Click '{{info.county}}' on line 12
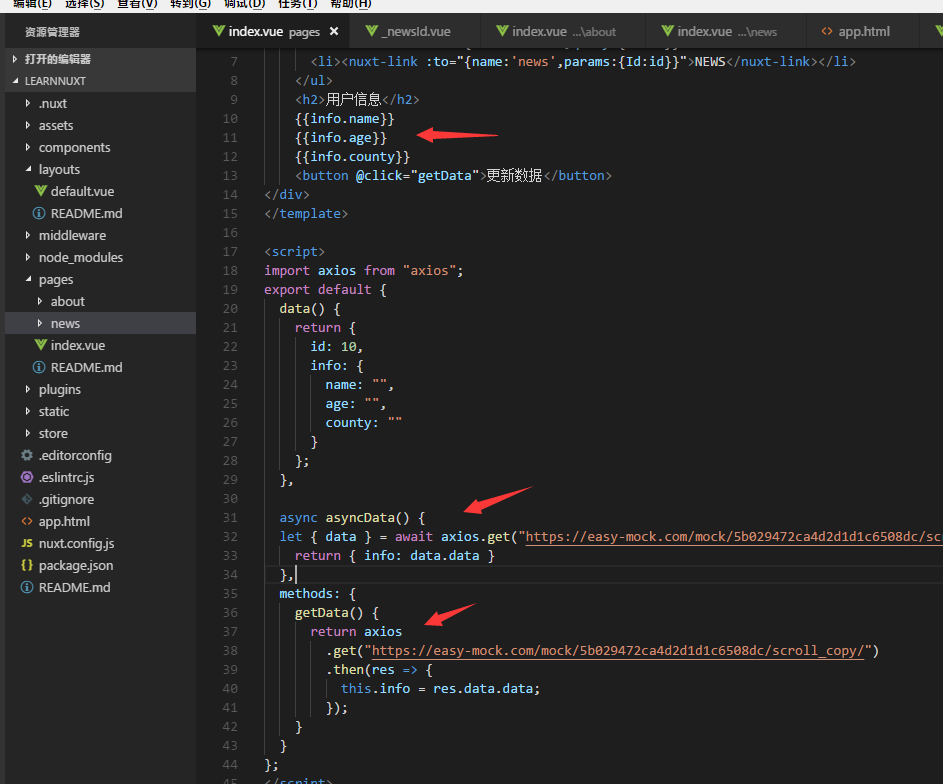Viewport: 943px width, 784px height. 352,156
